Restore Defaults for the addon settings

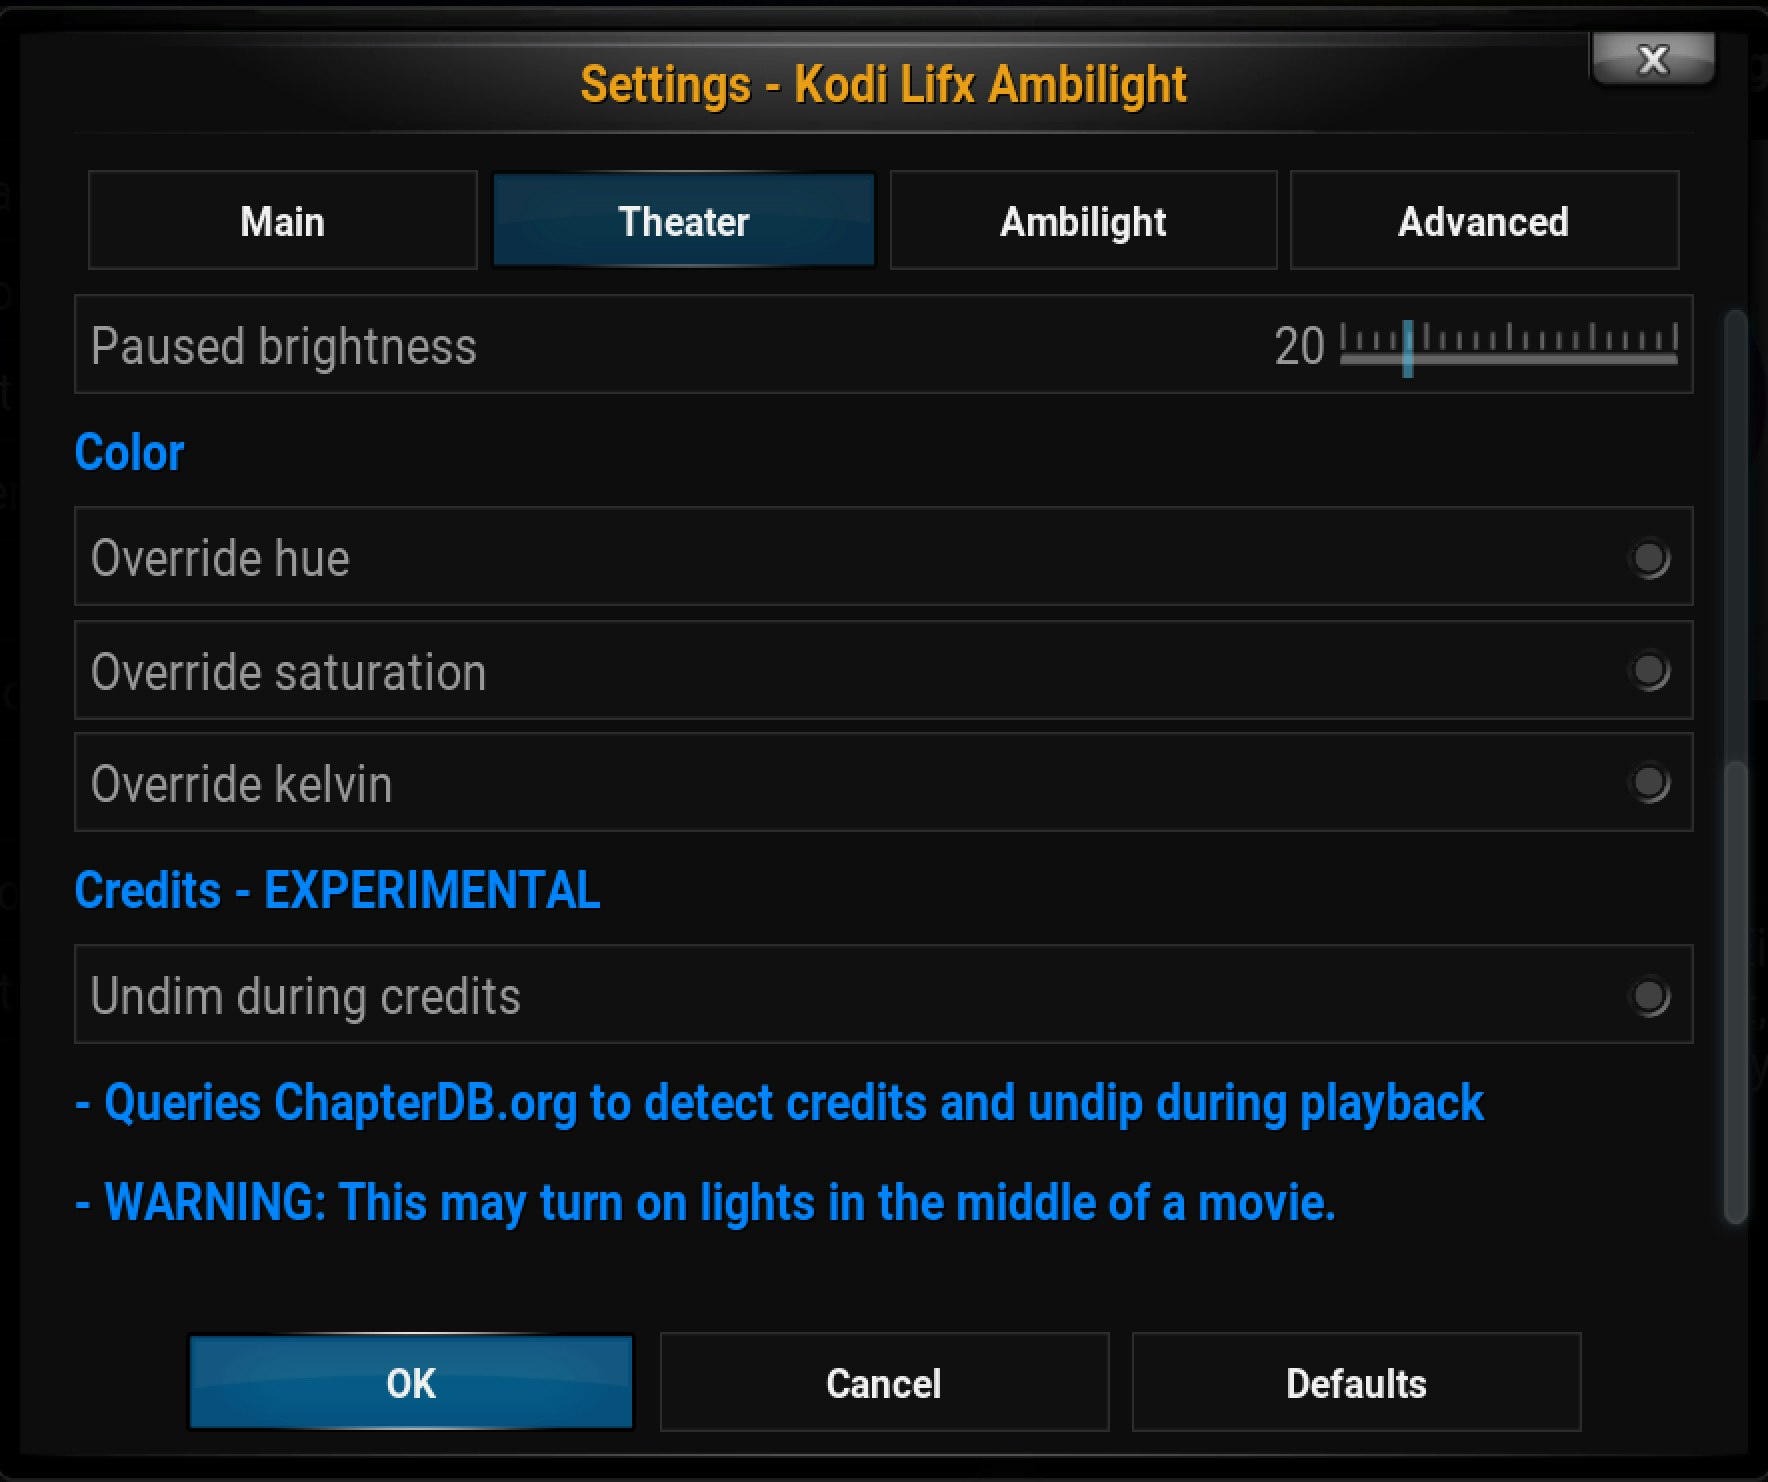click(1357, 1383)
